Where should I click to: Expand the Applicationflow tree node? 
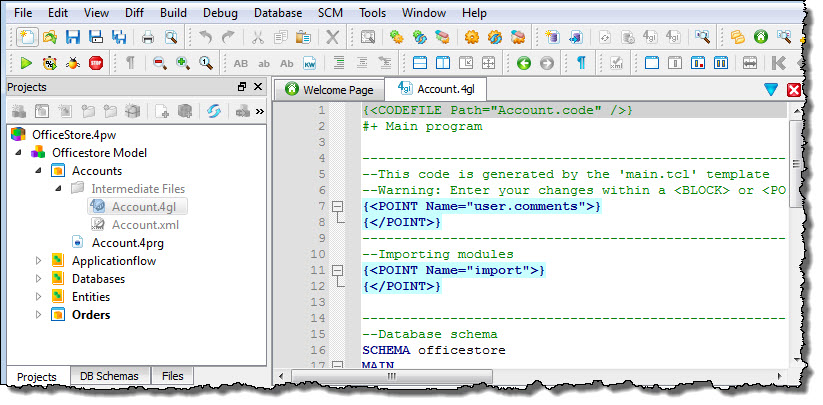40,261
